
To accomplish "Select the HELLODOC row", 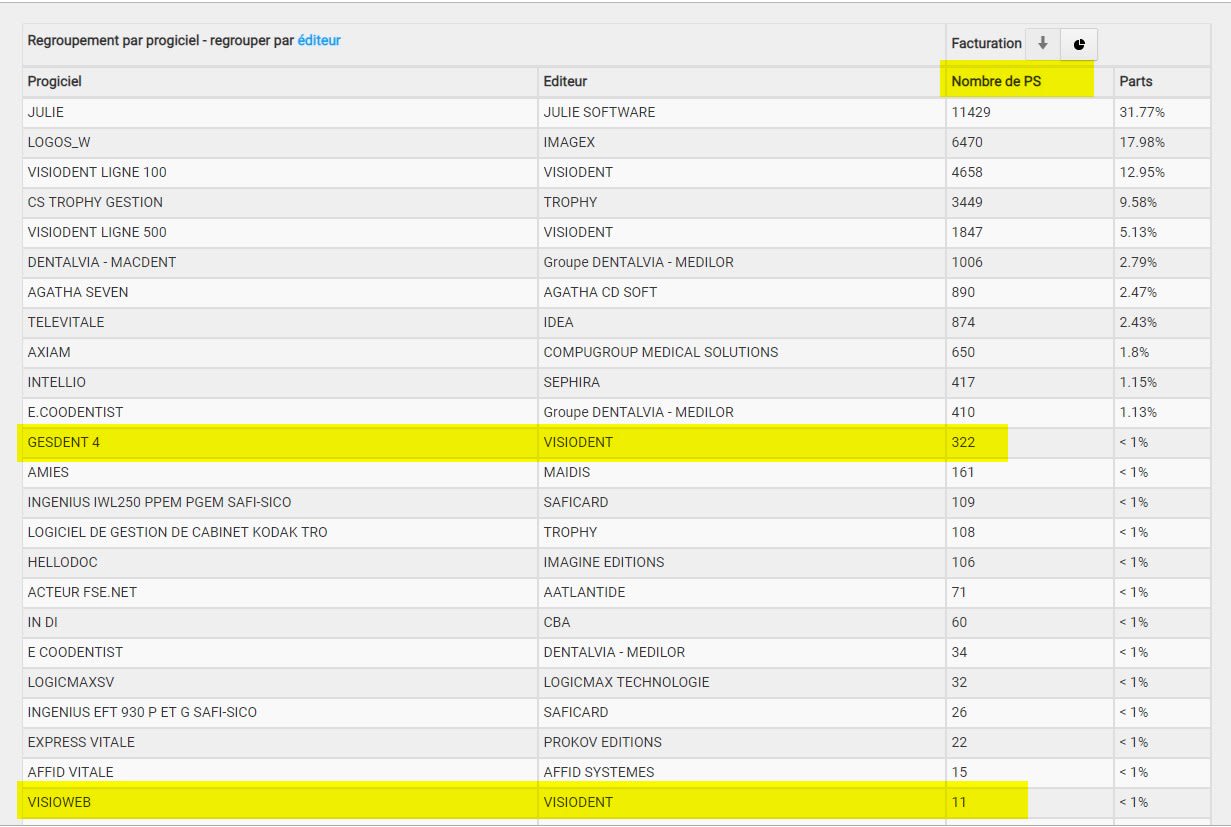I will 62,562.
